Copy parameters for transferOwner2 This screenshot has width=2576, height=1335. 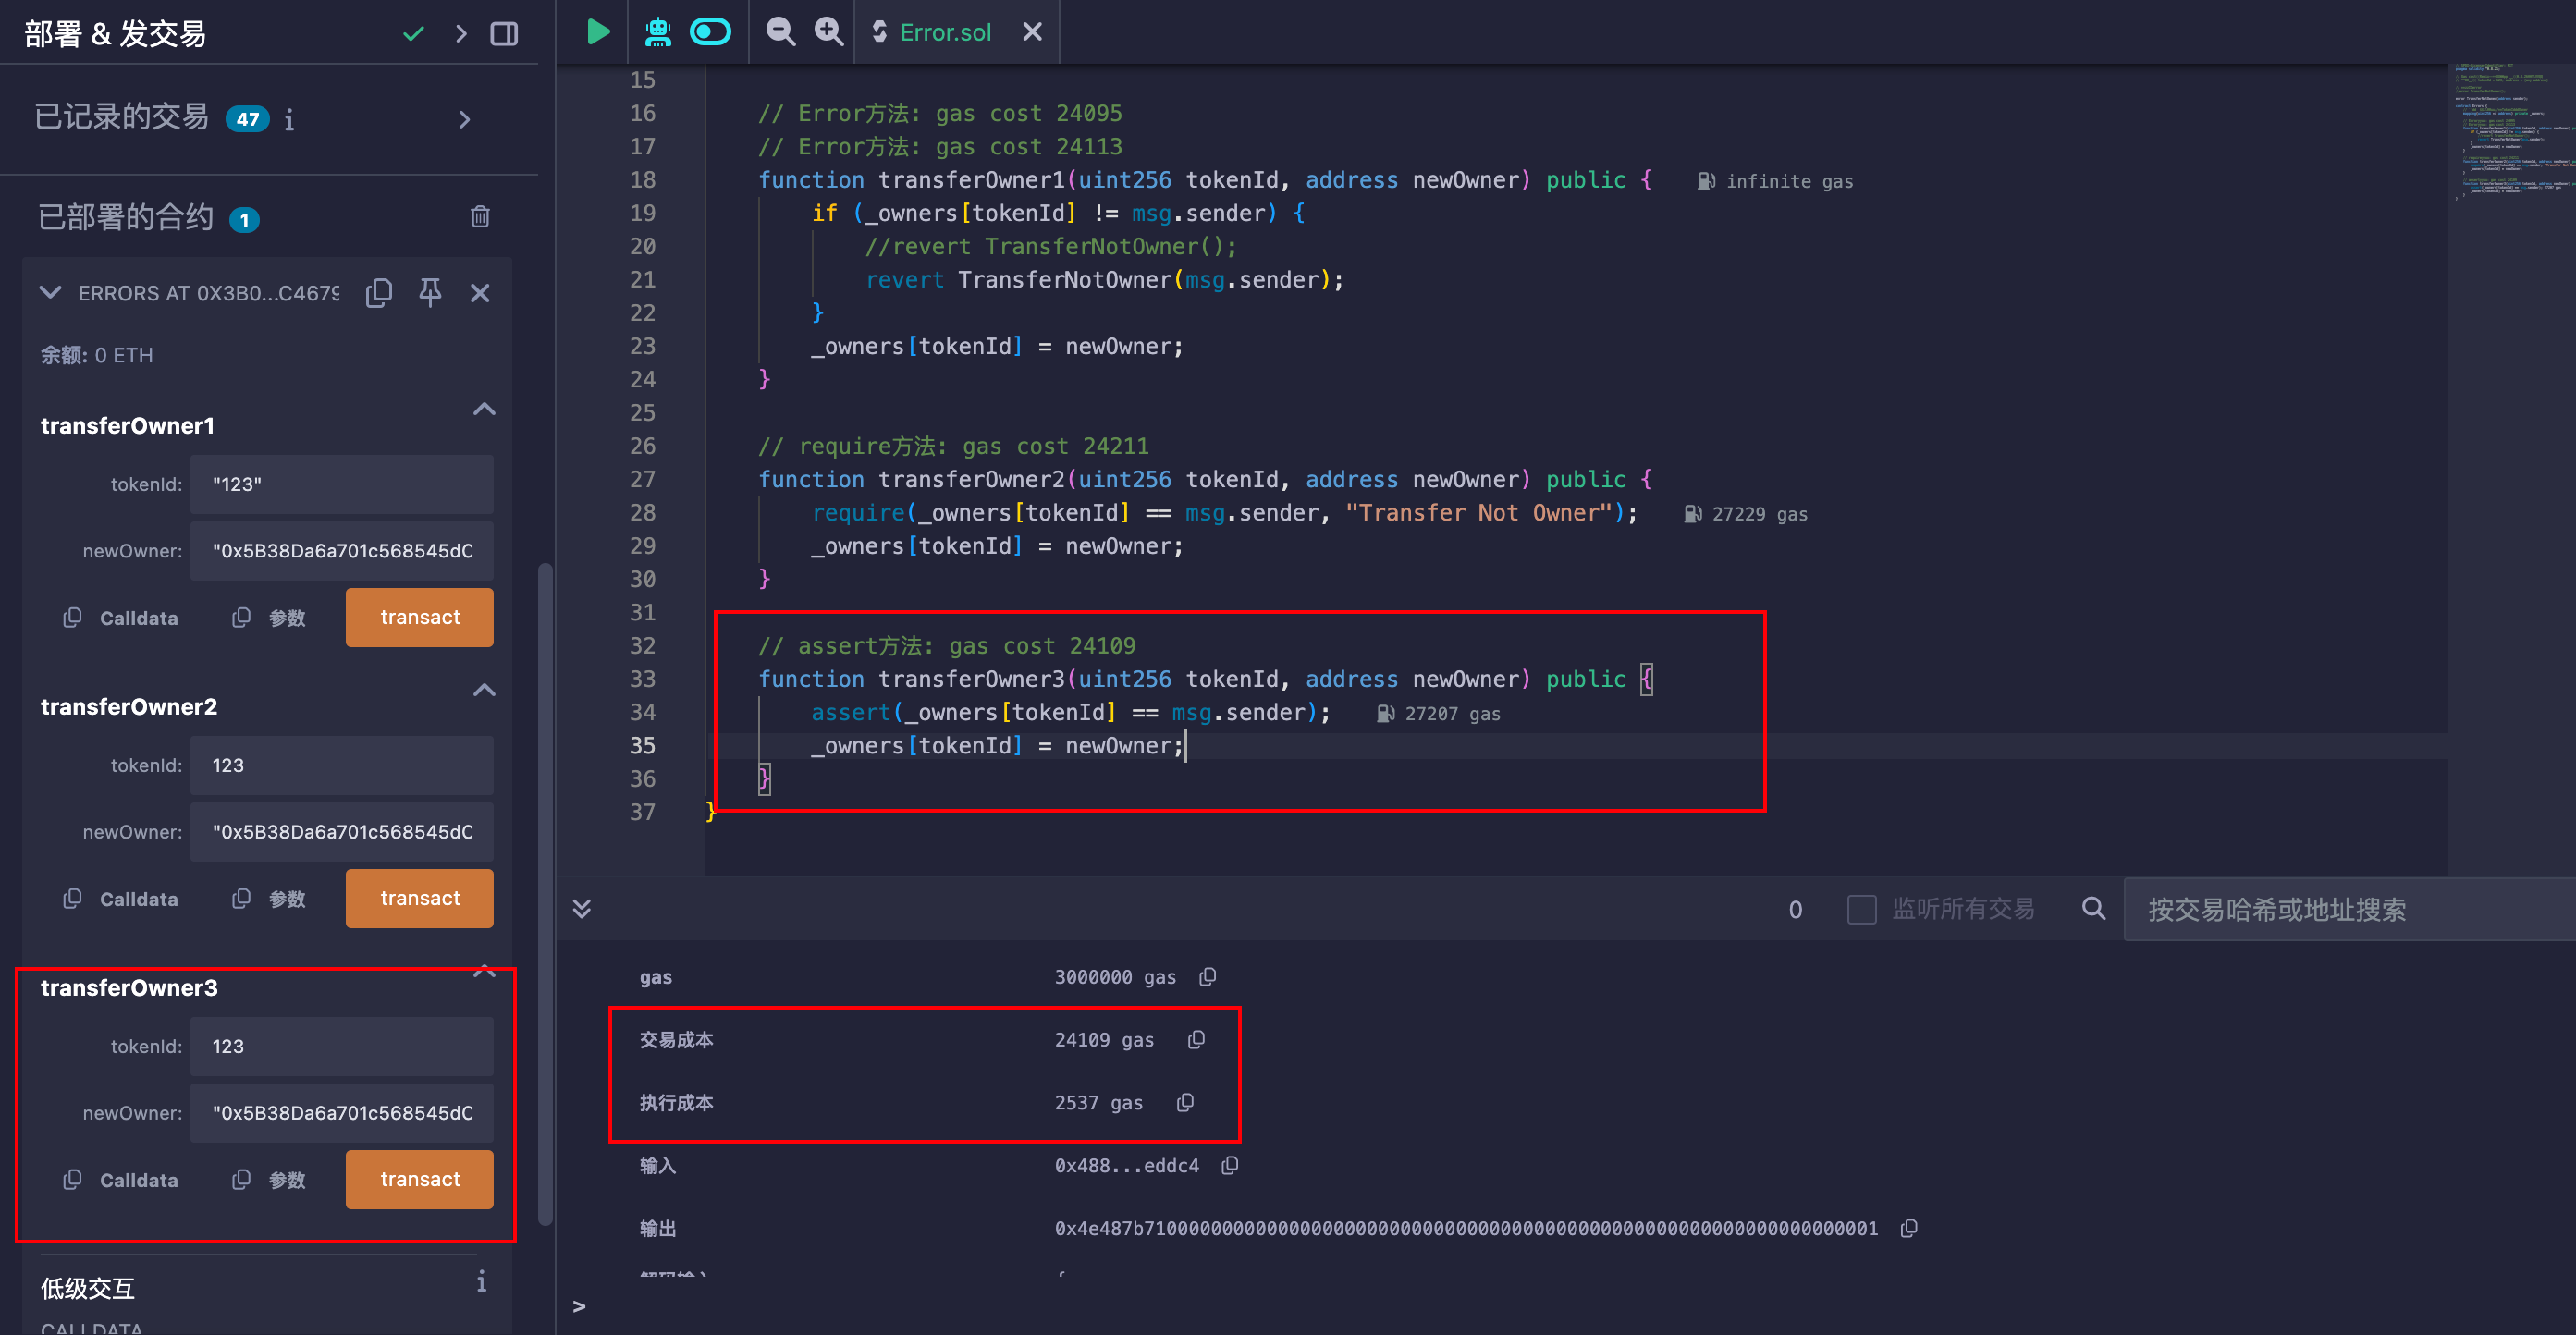268,899
